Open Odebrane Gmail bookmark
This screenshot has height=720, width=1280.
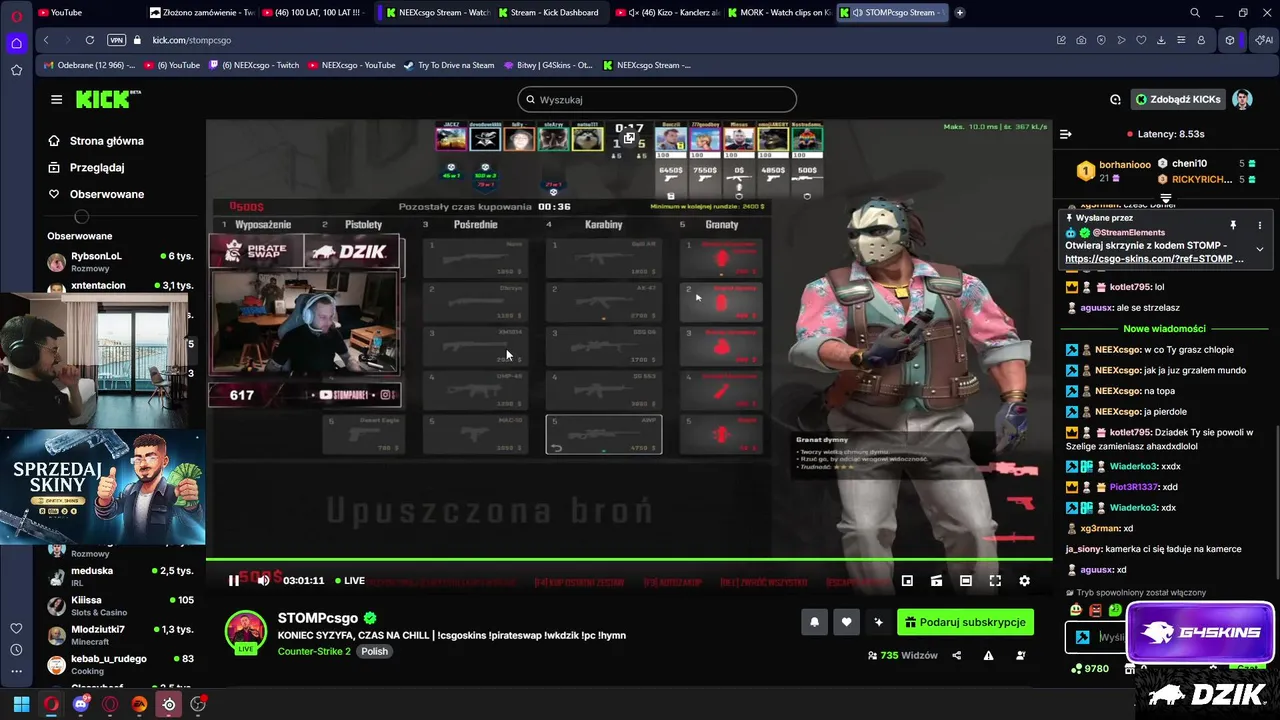[x=89, y=65]
